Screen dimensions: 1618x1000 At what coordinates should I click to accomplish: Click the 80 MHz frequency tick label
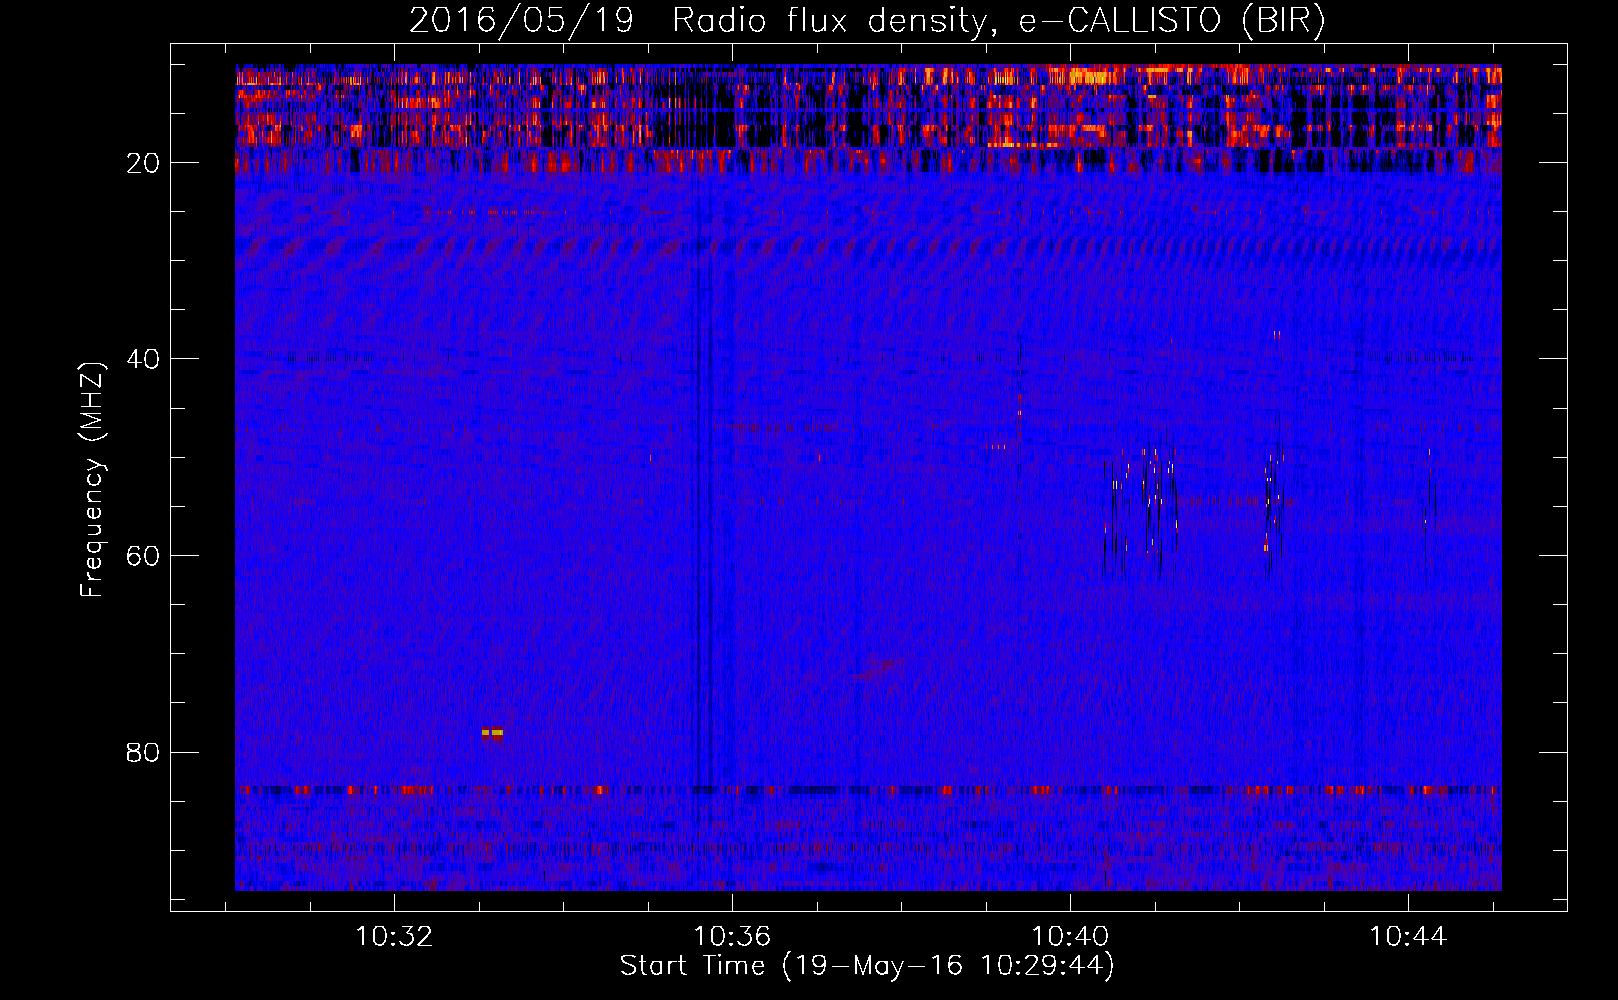tap(144, 752)
